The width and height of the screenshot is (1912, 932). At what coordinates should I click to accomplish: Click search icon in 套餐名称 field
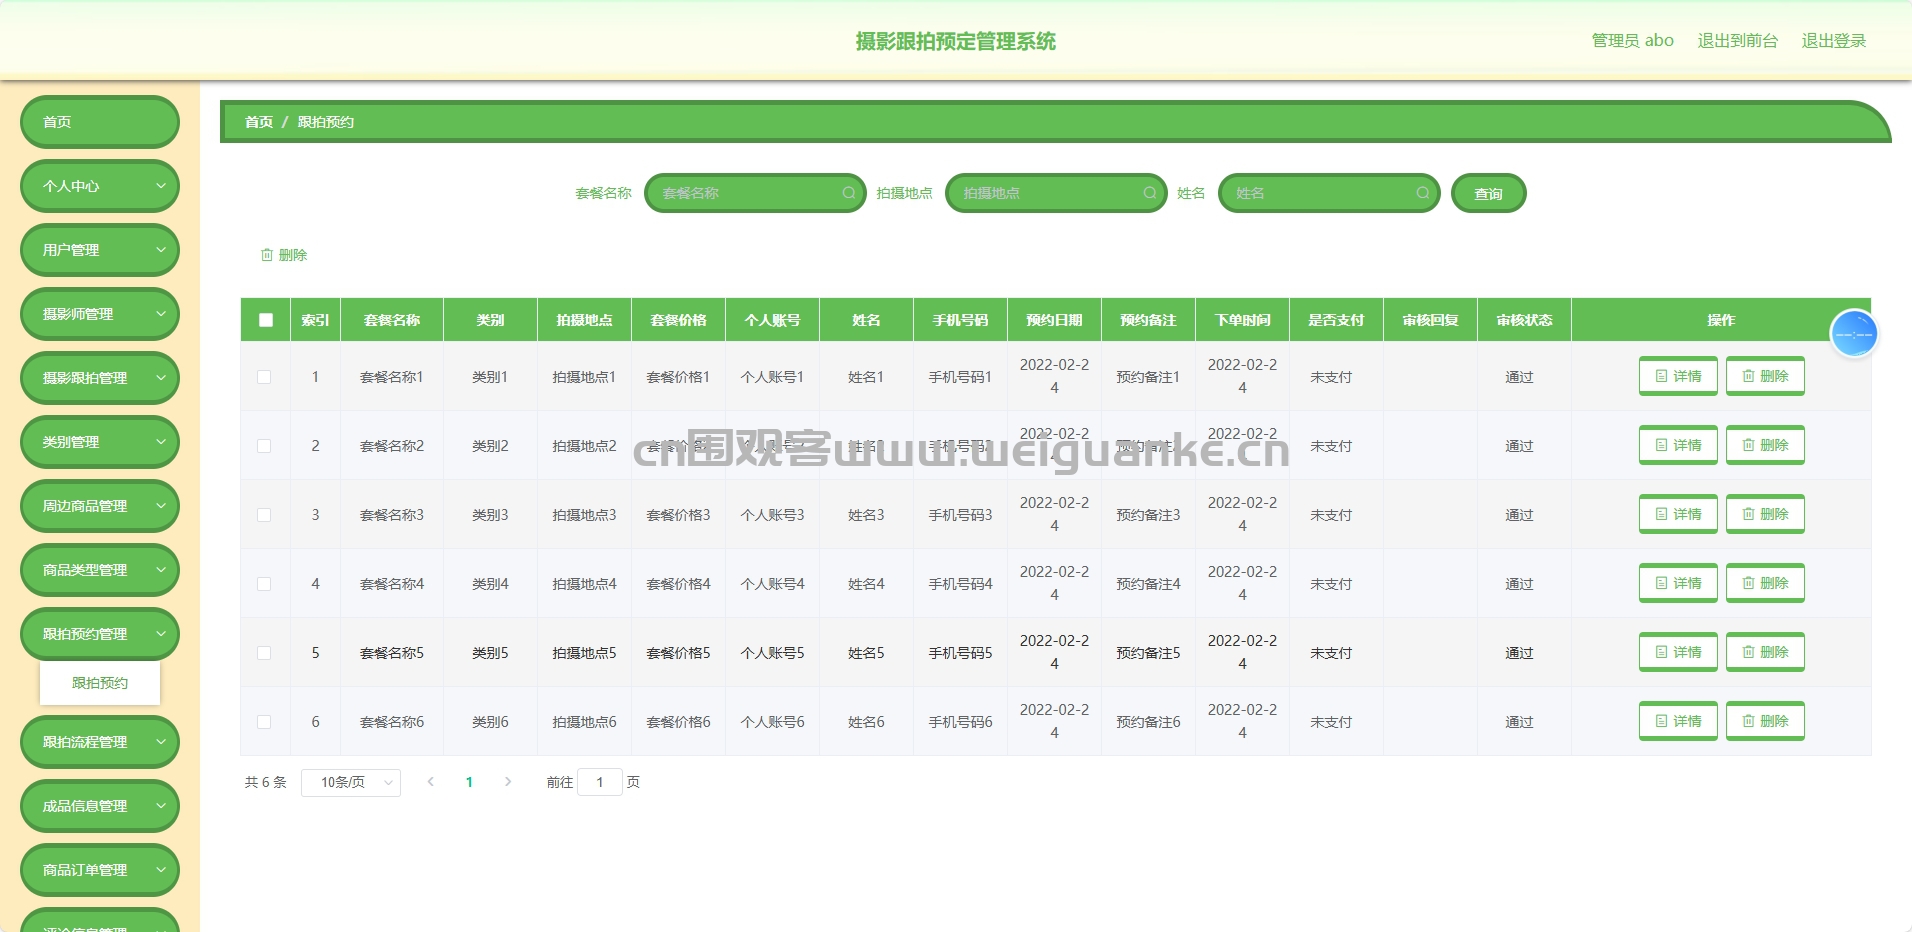point(849,193)
